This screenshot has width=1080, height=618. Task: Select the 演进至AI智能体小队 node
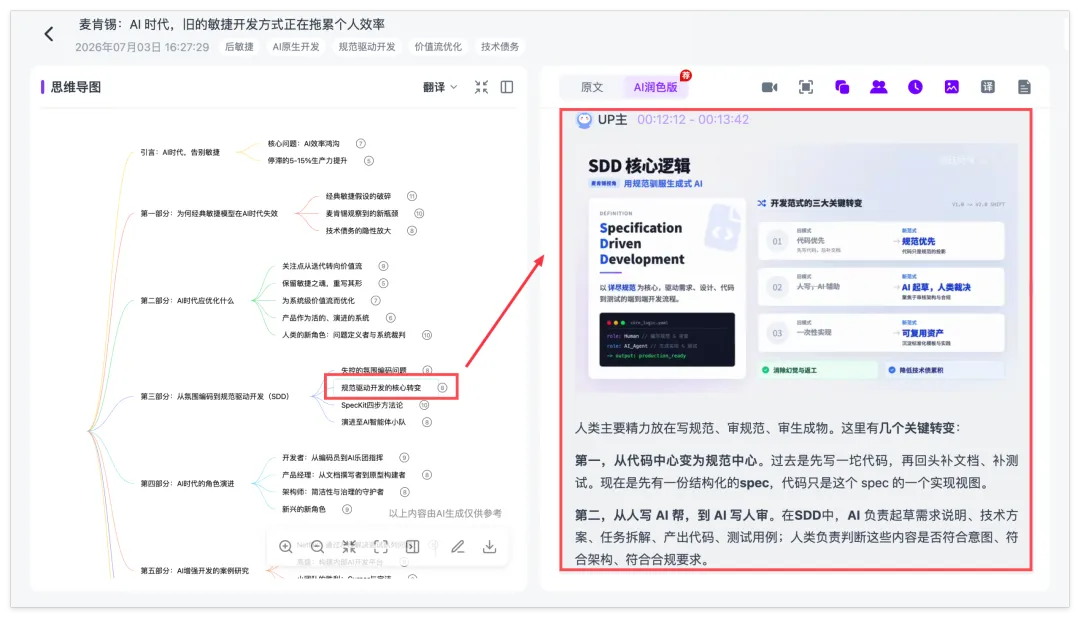pos(373,422)
